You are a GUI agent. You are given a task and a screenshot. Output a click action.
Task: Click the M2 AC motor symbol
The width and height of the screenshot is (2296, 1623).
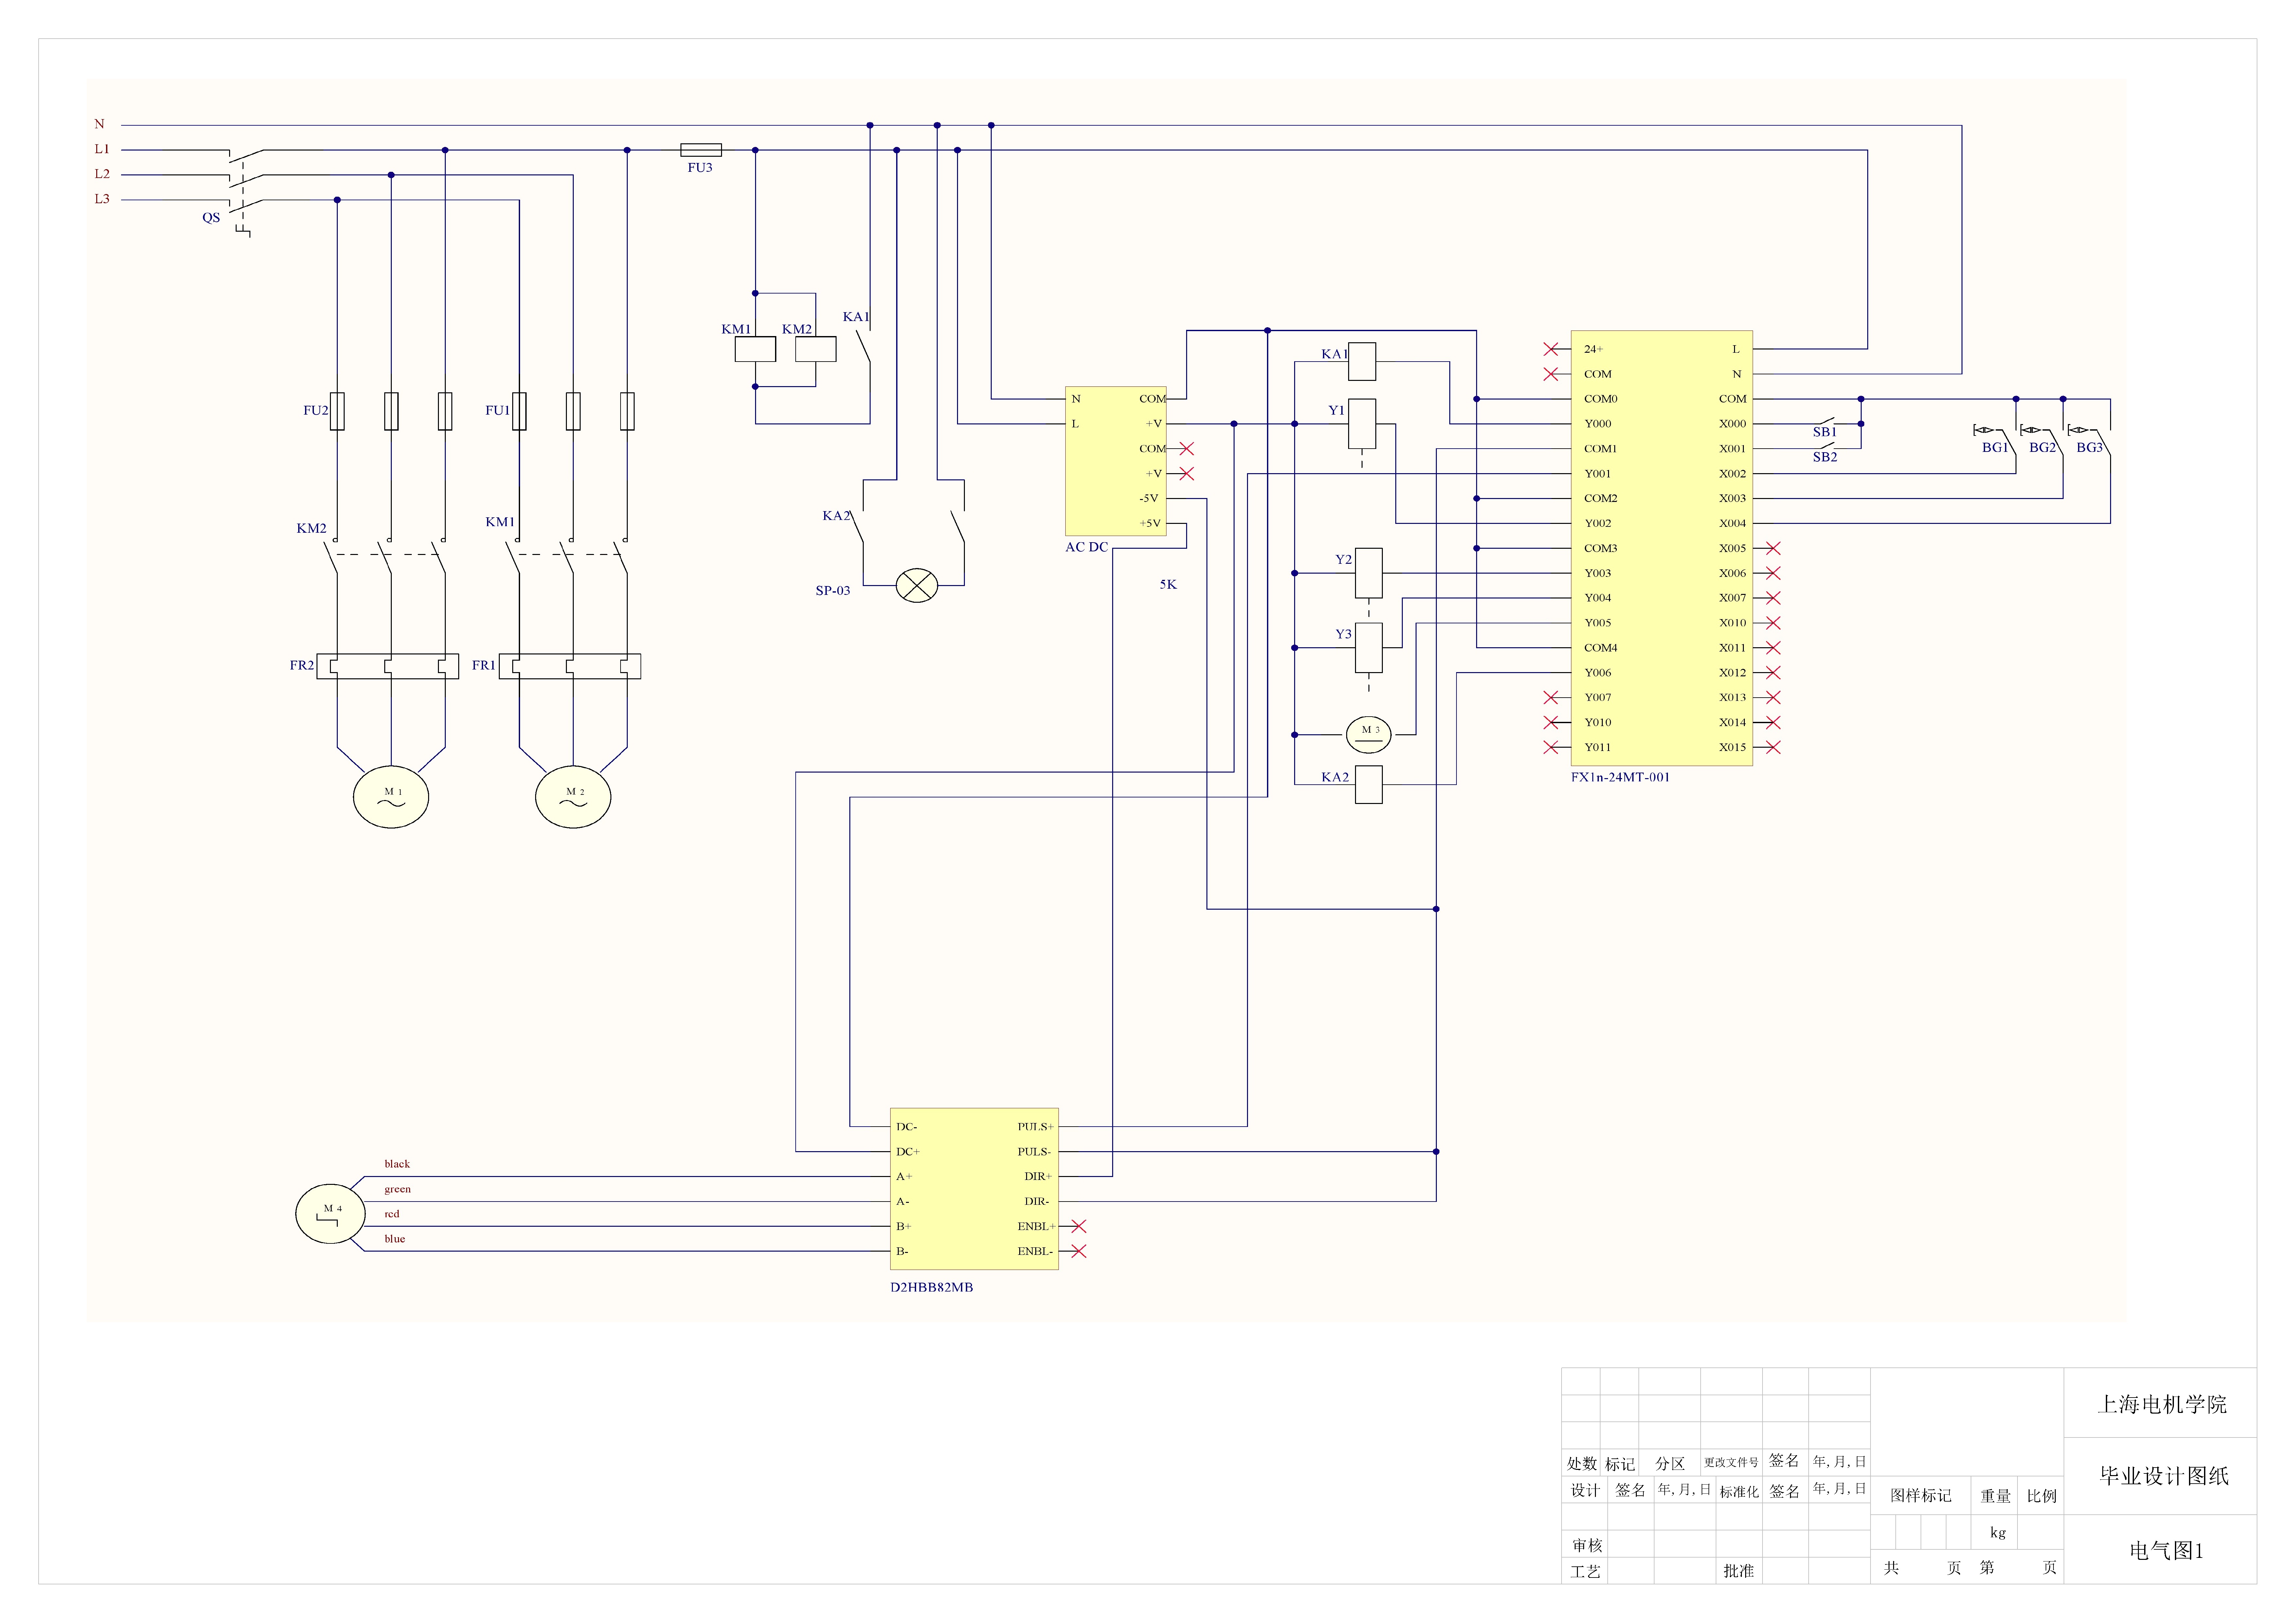(573, 797)
